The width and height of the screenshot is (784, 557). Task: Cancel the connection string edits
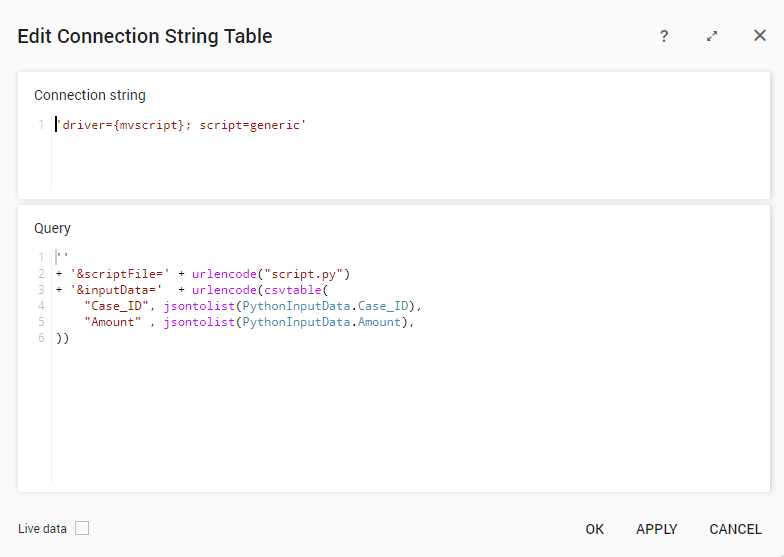[x=735, y=529]
